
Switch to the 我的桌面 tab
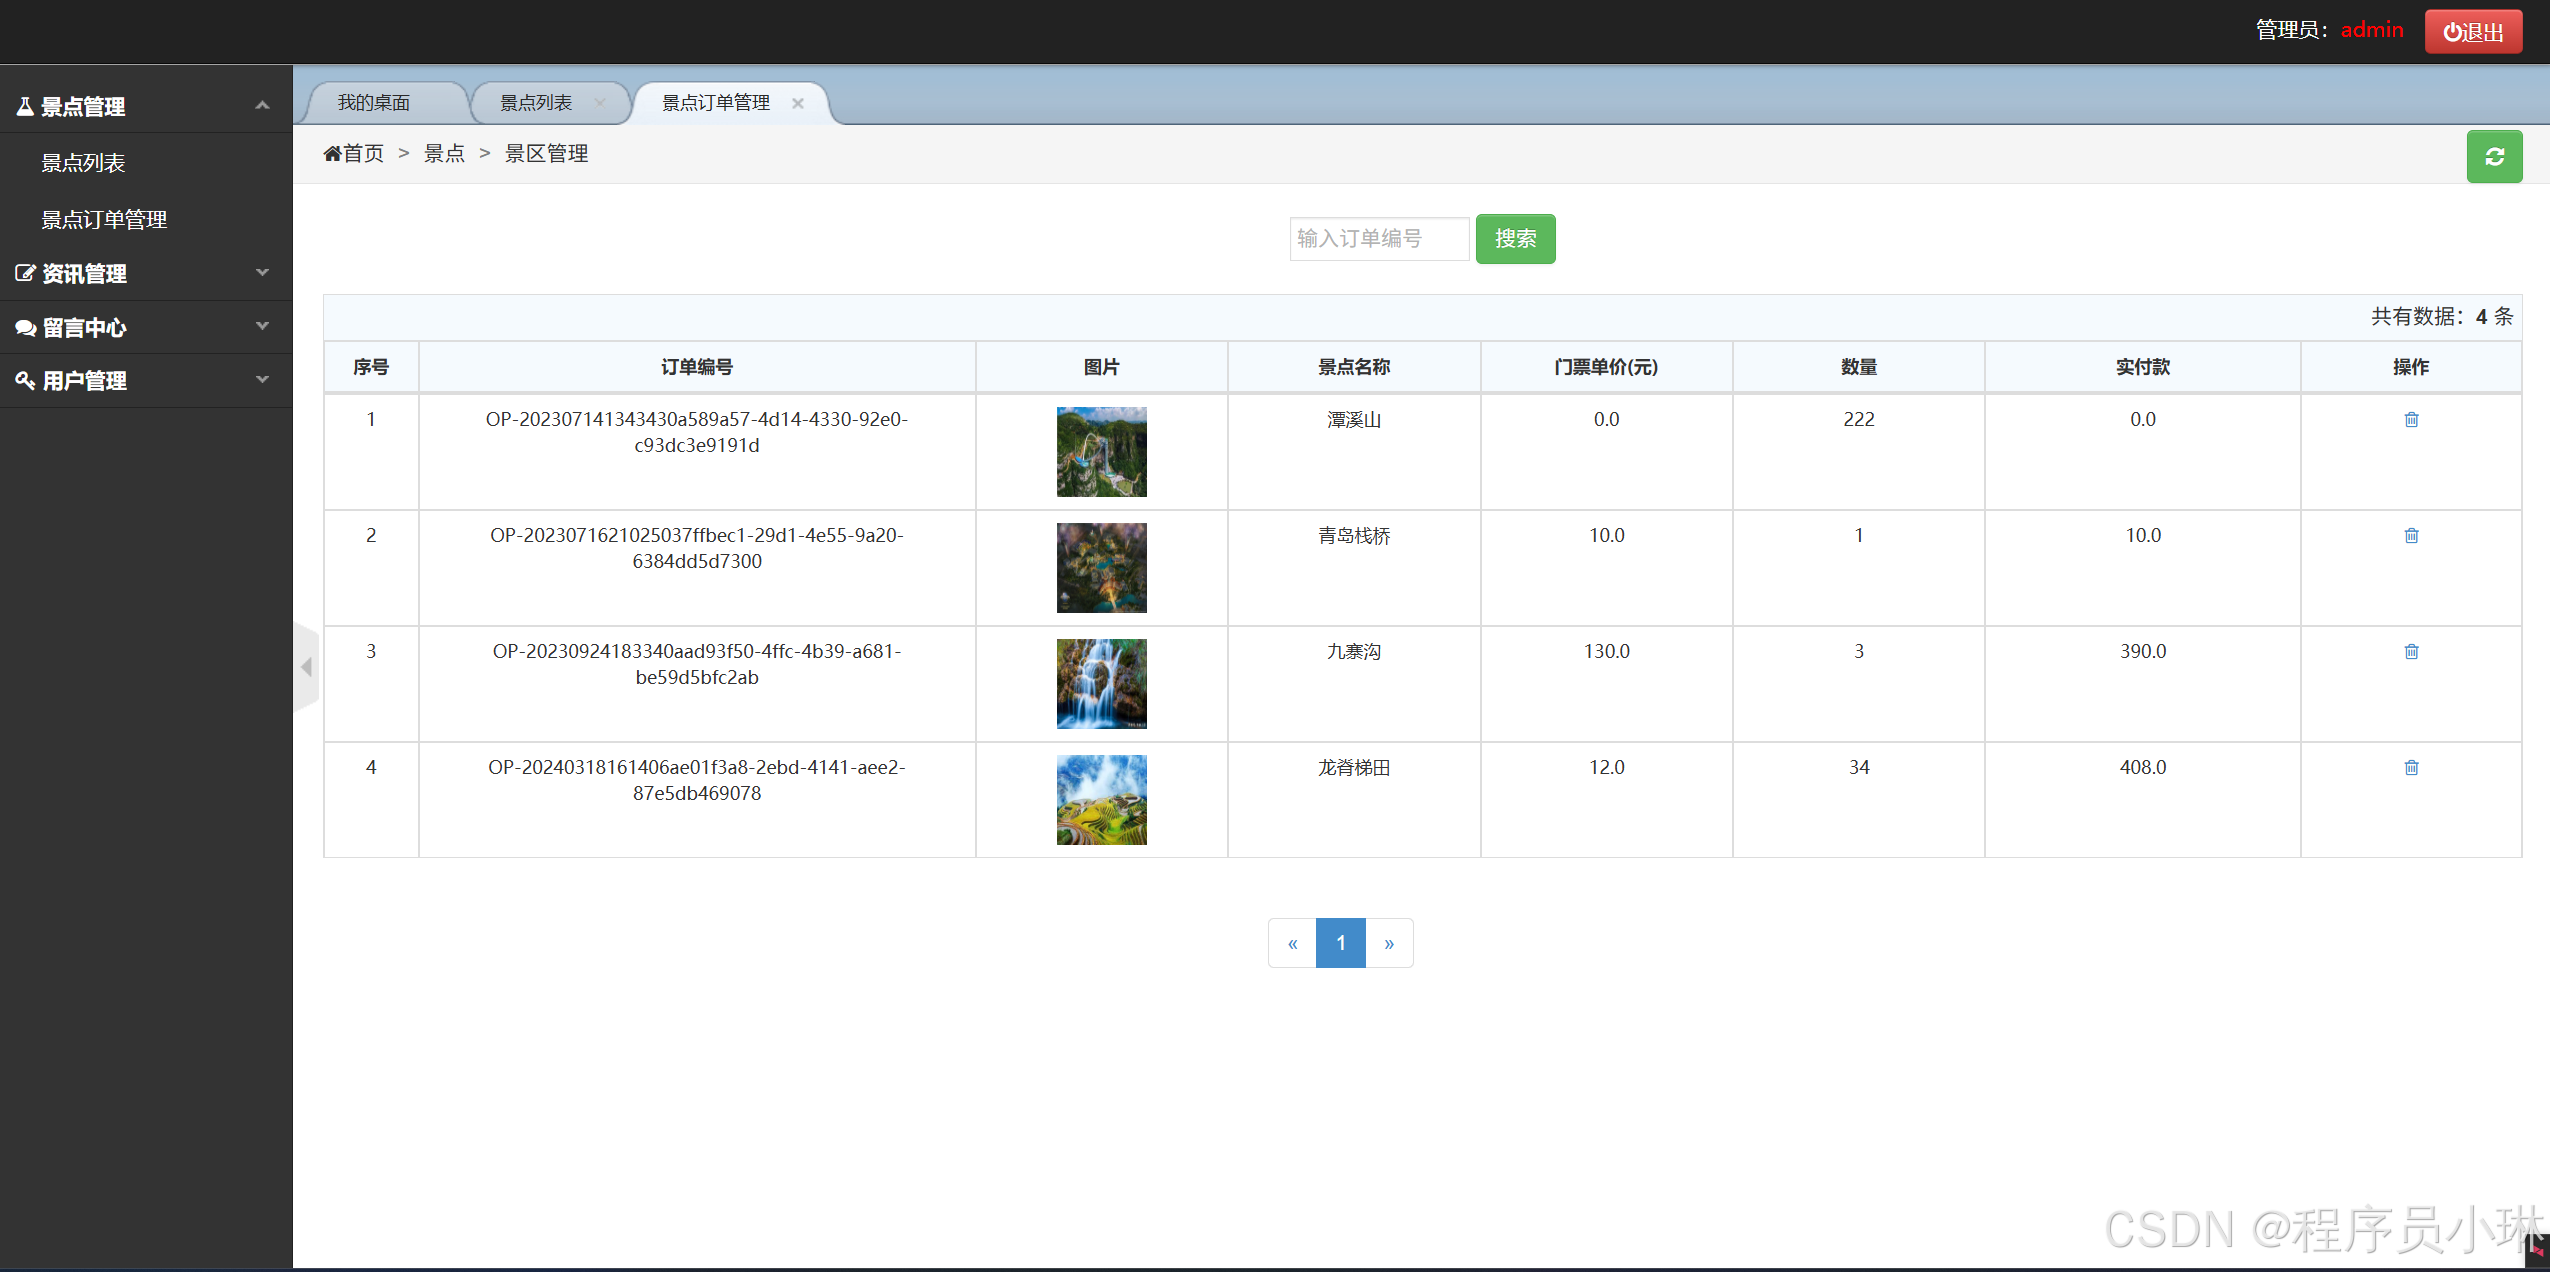[374, 103]
